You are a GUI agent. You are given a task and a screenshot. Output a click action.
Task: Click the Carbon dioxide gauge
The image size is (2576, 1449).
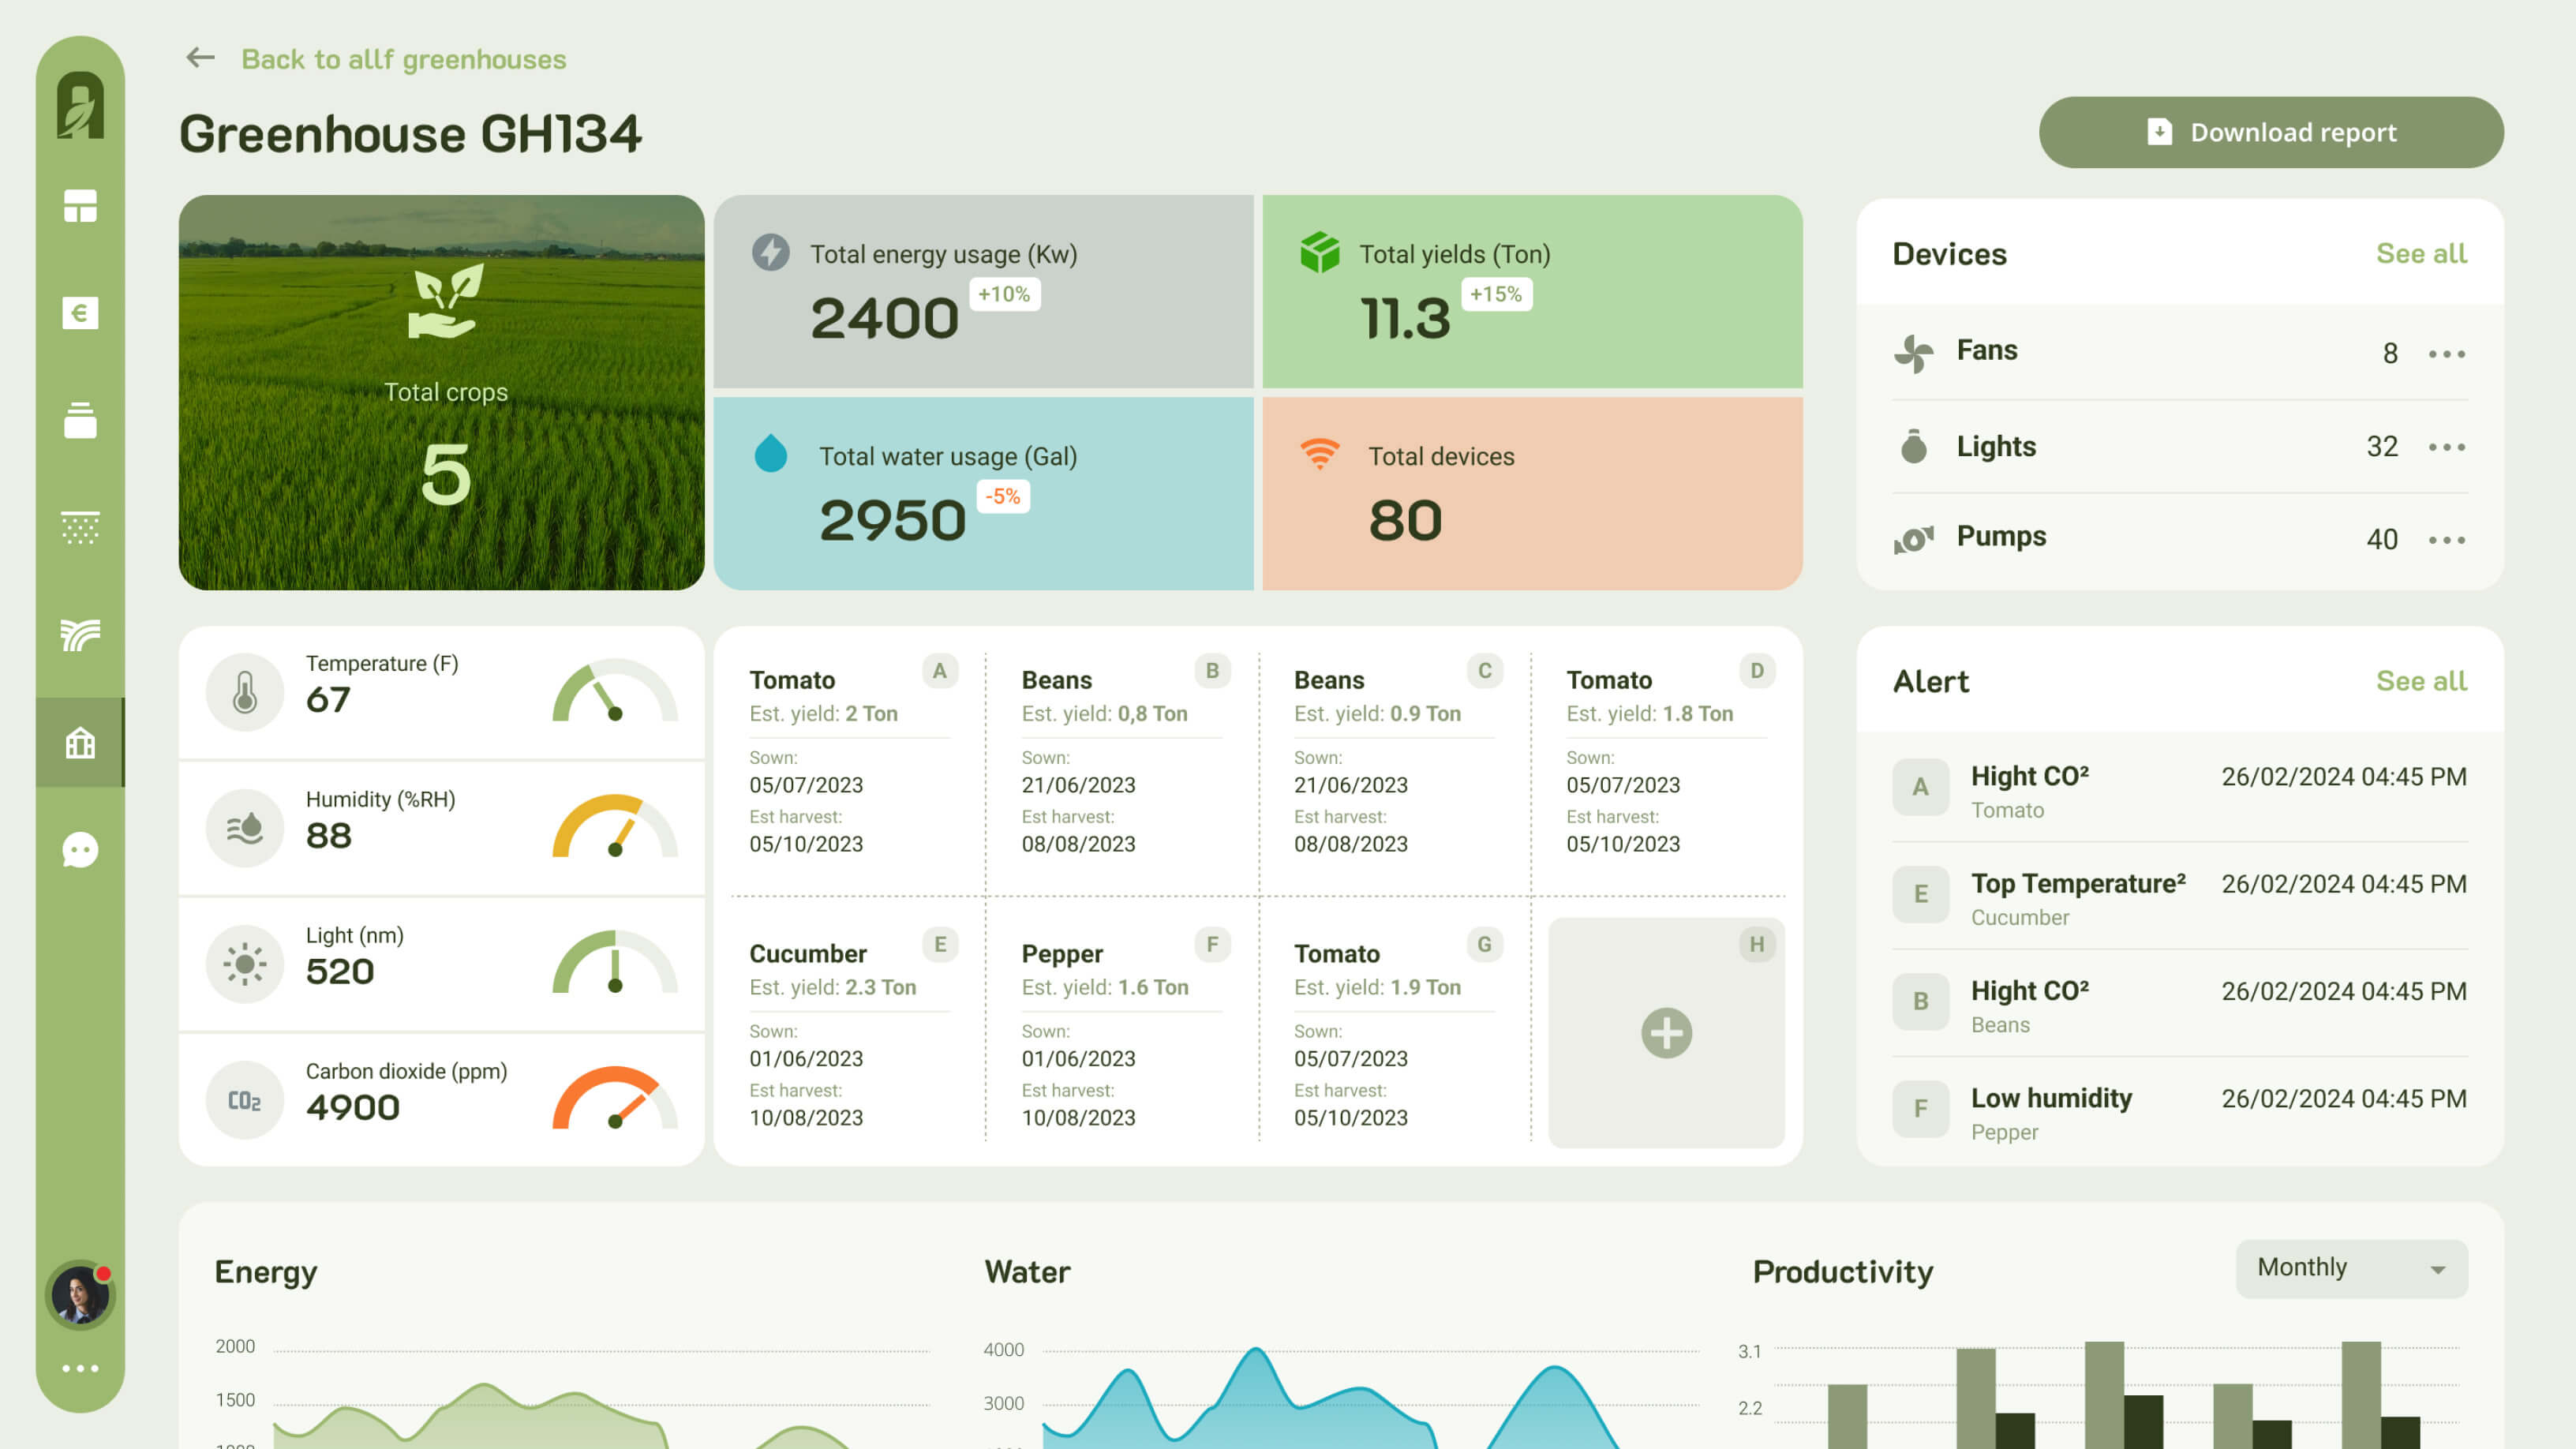(615, 1099)
